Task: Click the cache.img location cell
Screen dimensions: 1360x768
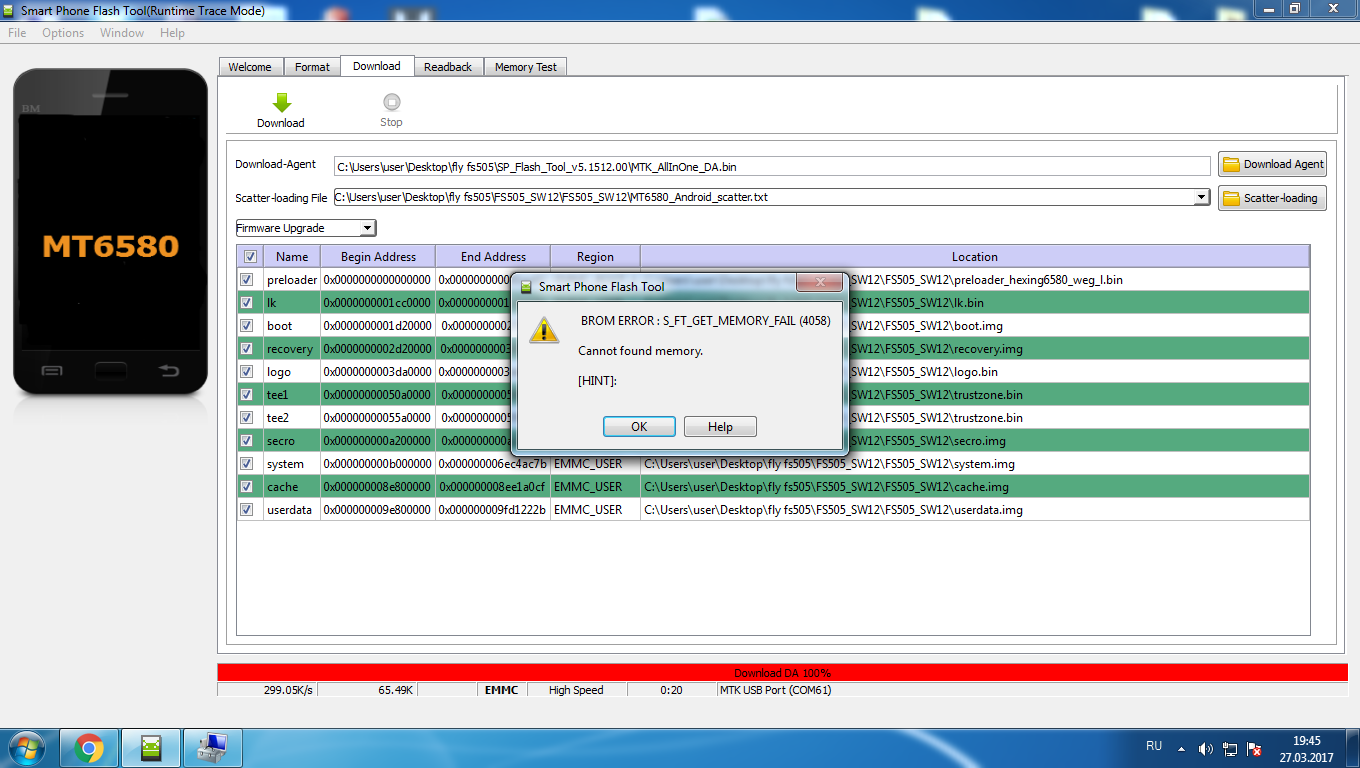Action: coord(975,487)
